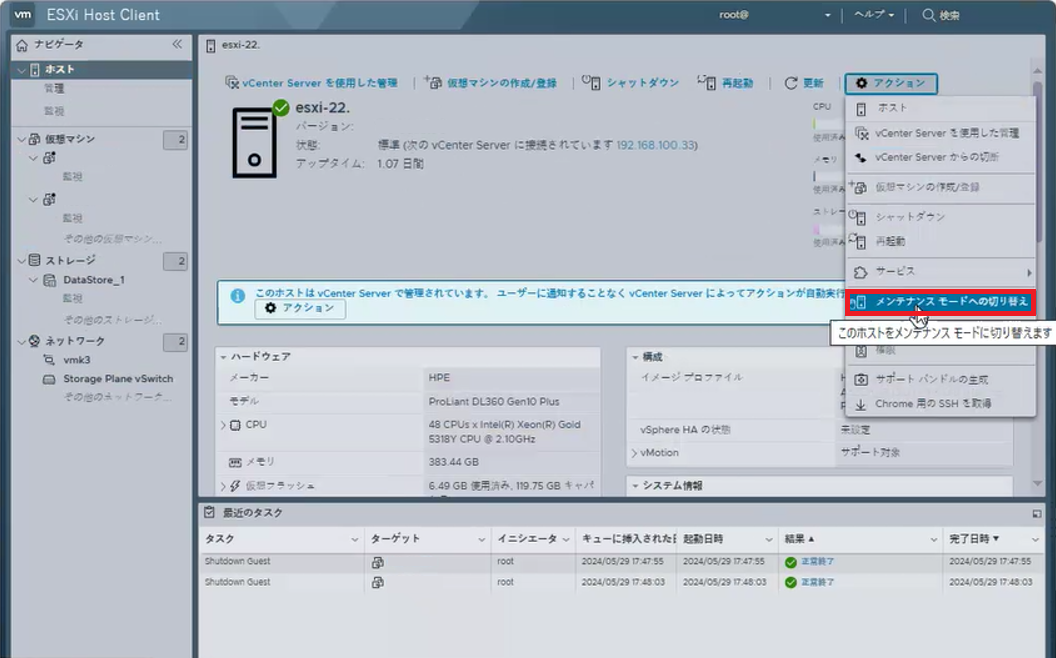The height and width of the screenshot is (658, 1056).
Task: Collapse the DataStore_1 tree node
Action: [x=33, y=280]
